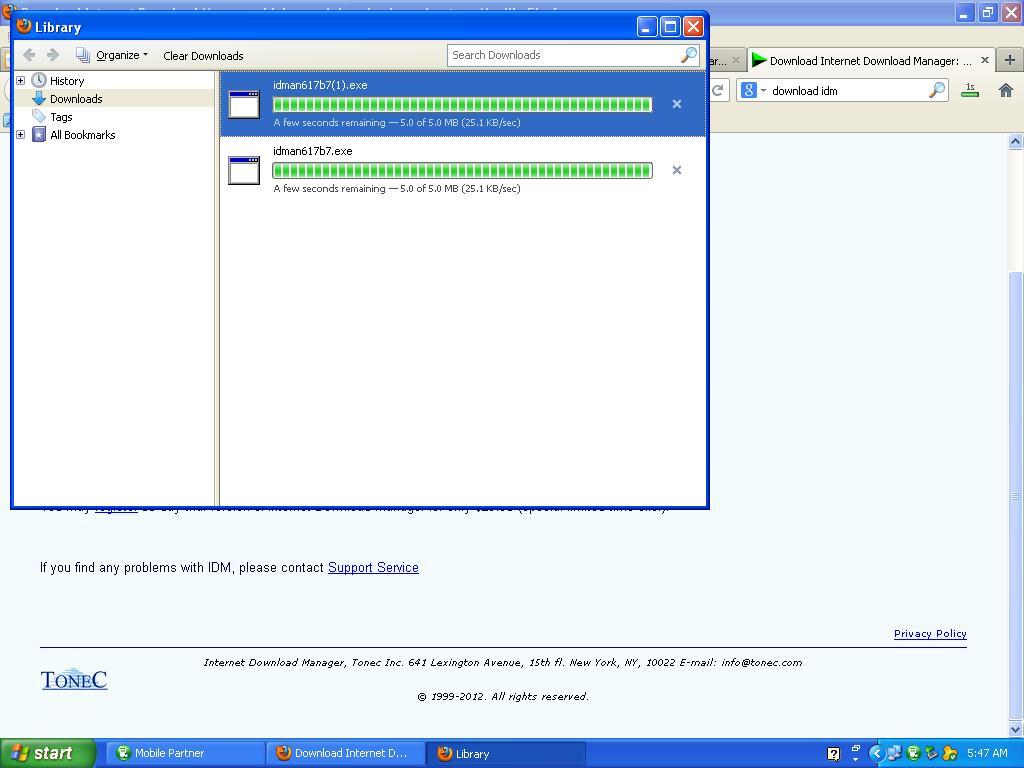Click the Downloads blue arrow icon
The height and width of the screenshot is (768, 1024).
(39, 99)
